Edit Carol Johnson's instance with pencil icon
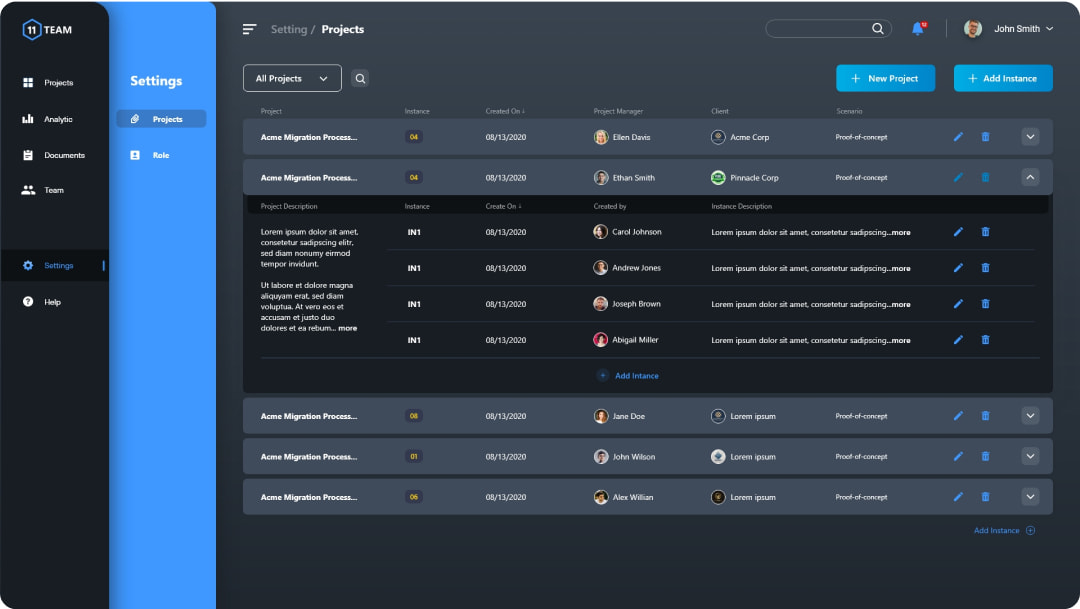Image resolution: width=1080 pixels, height=609 pixels. click(958, 232)
